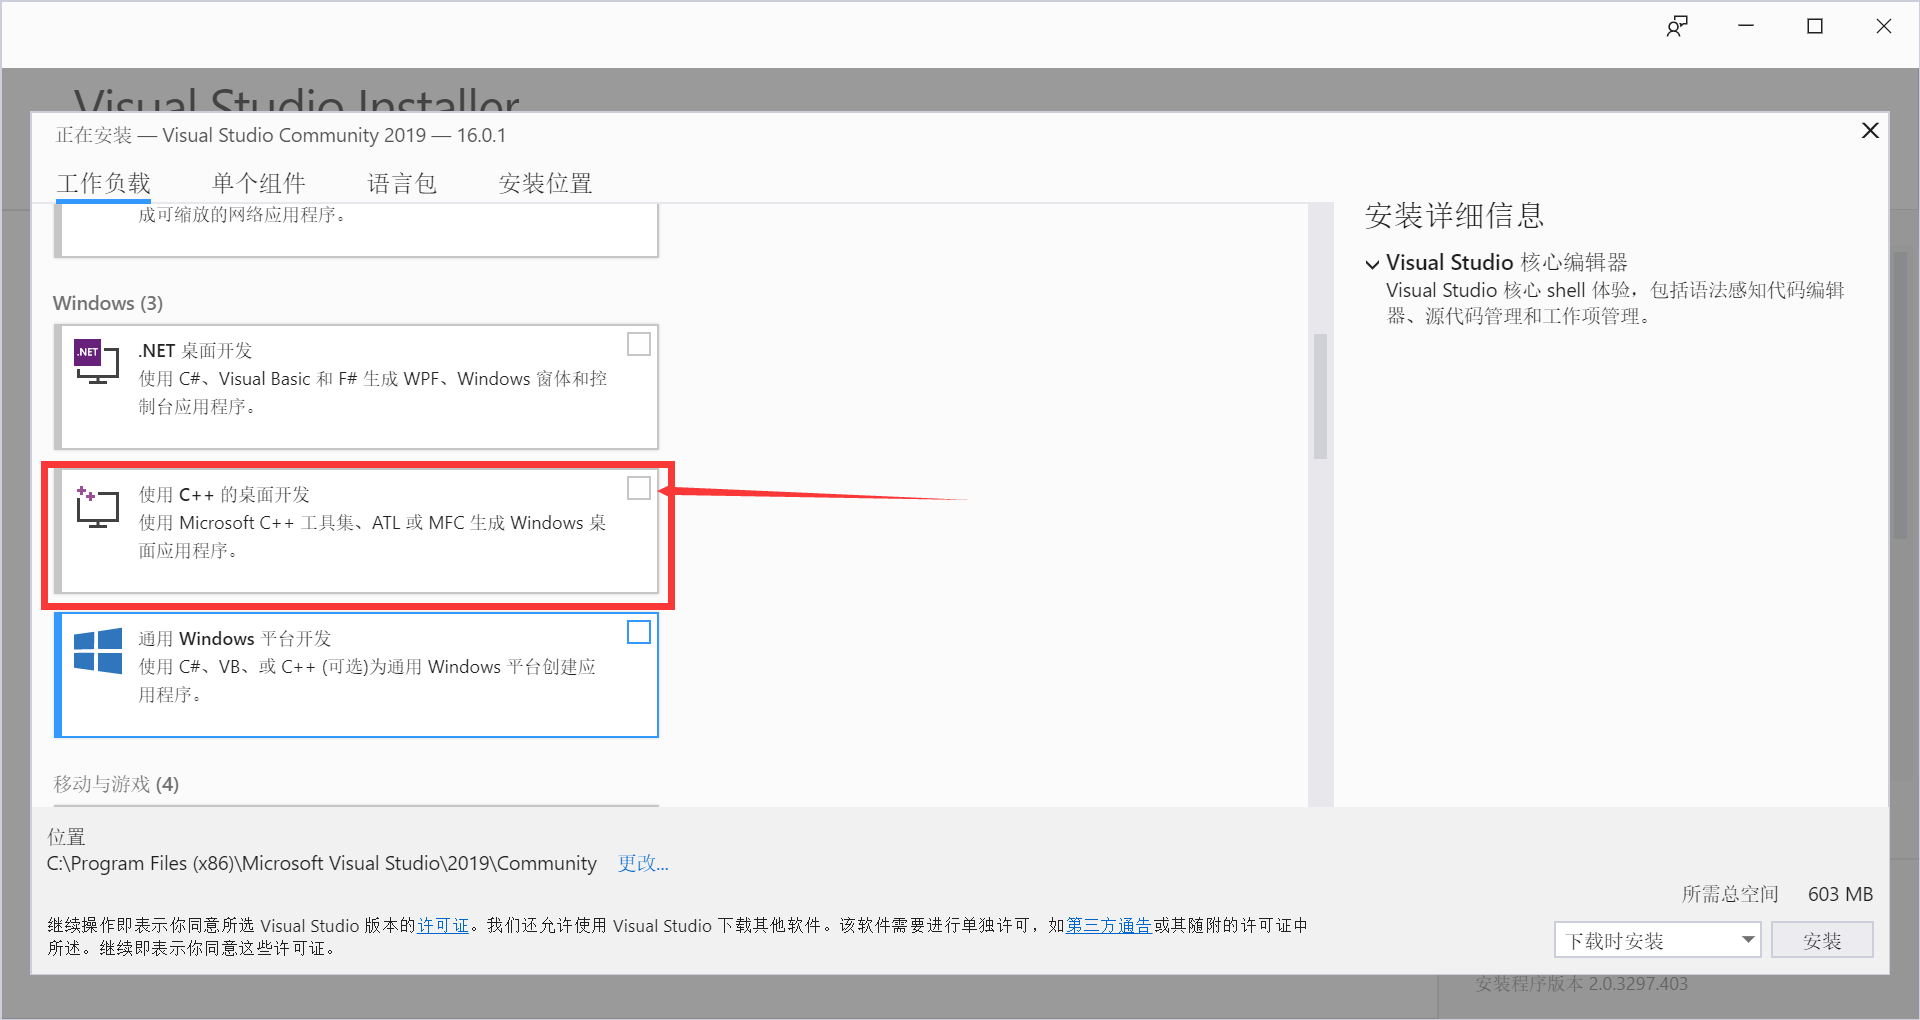
Task: Minimize the Visual Studio Installer window
Action: [x=1746, y=27]
